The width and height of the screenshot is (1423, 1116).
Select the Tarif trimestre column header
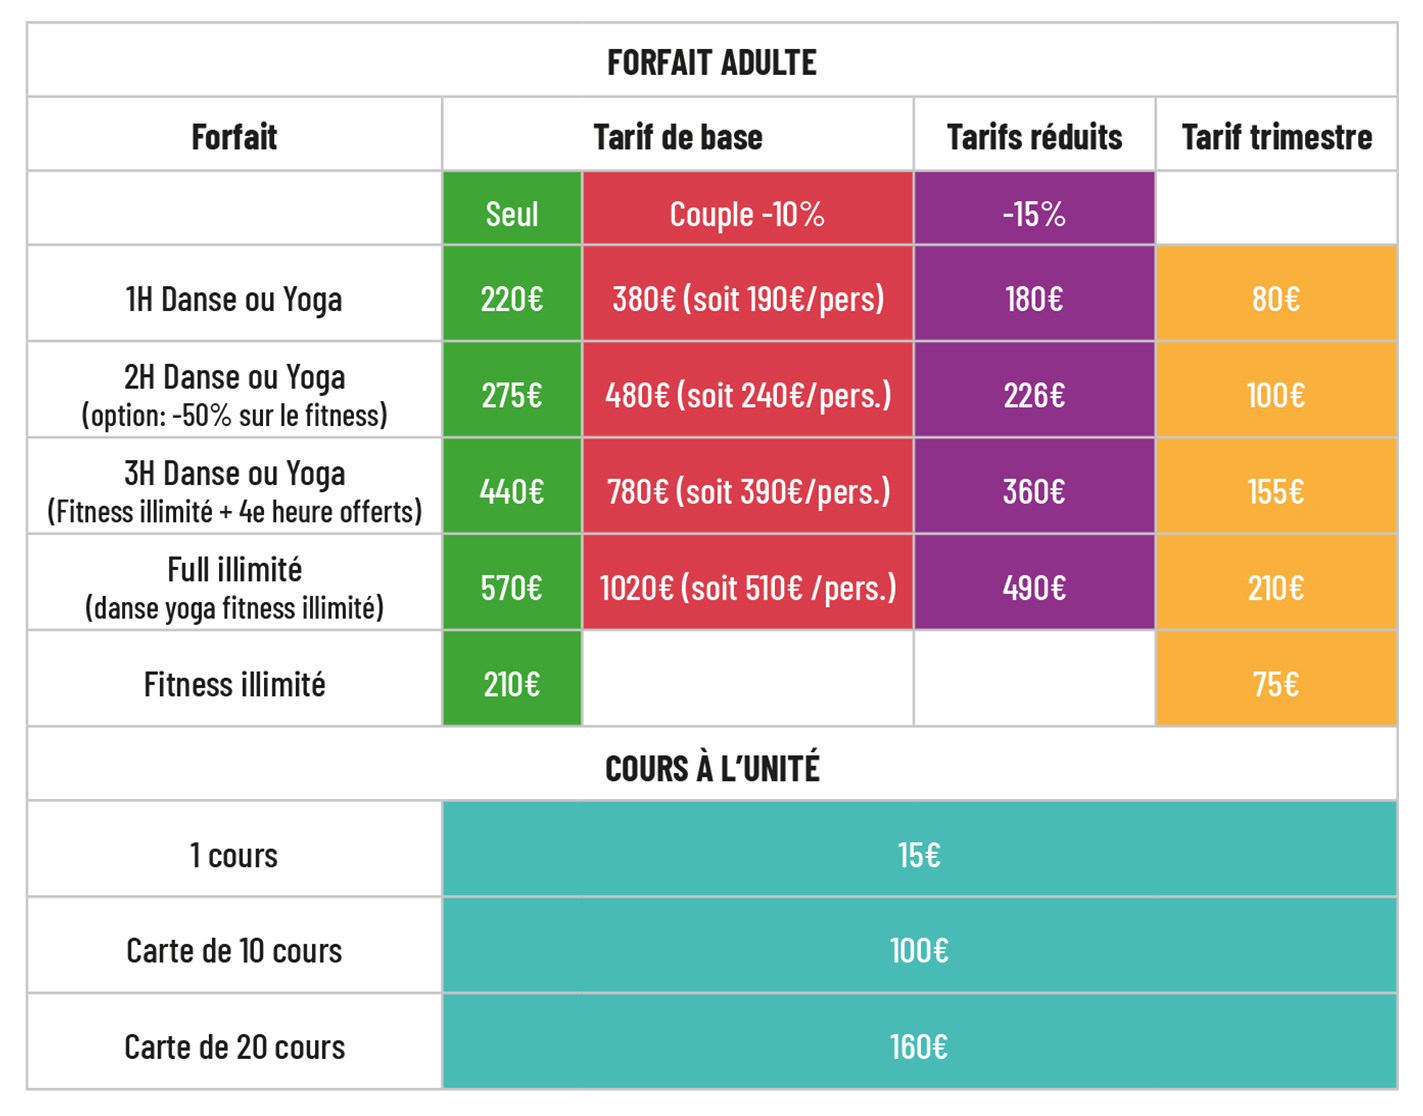pos(1276,137)
